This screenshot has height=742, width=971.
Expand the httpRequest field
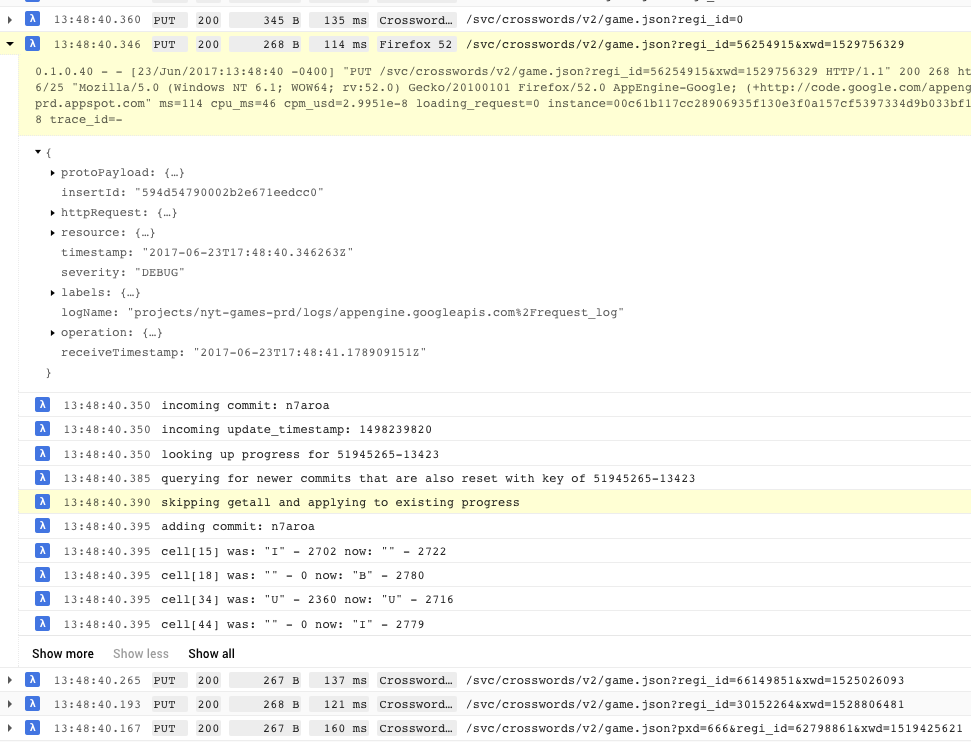[53, 213]
